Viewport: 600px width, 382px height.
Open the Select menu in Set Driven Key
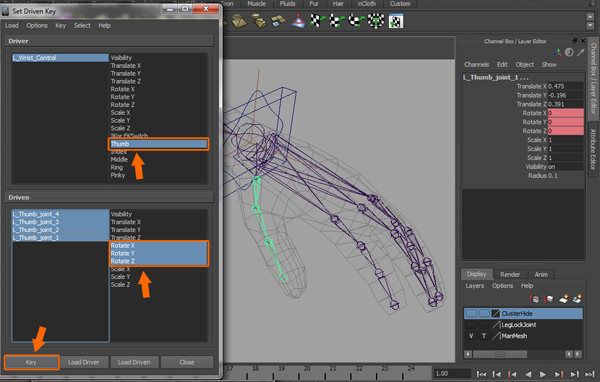[82, 26]
